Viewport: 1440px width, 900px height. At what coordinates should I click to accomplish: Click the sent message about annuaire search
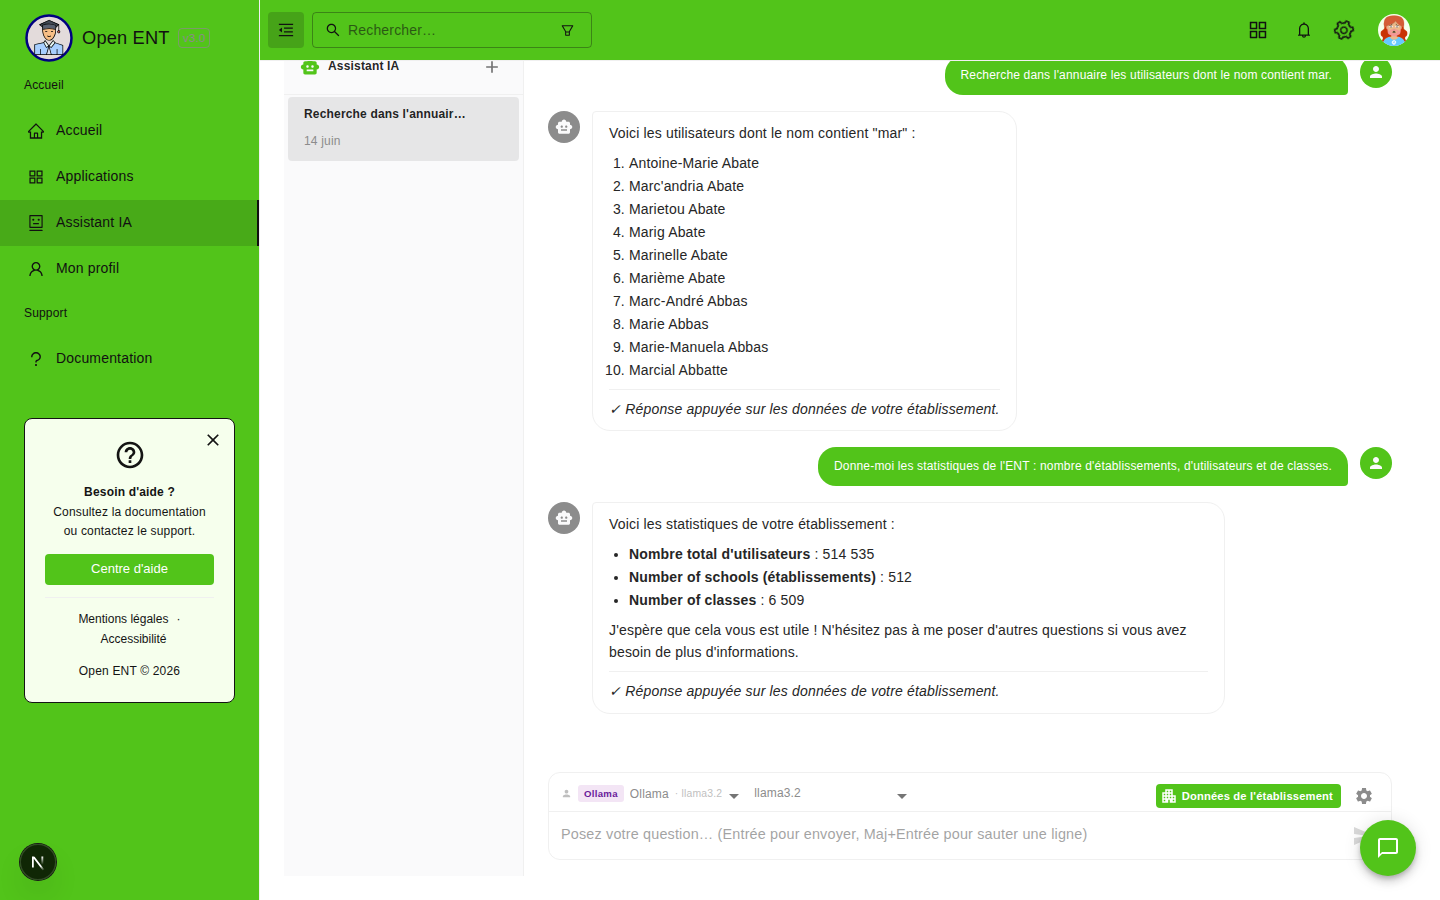point(1146,75)
